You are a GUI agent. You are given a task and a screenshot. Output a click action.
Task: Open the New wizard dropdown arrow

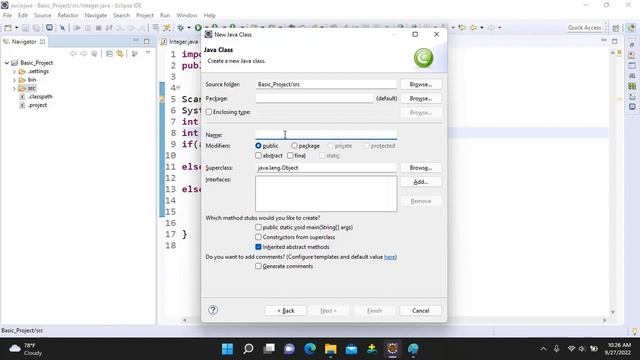[x=16, y=28]
